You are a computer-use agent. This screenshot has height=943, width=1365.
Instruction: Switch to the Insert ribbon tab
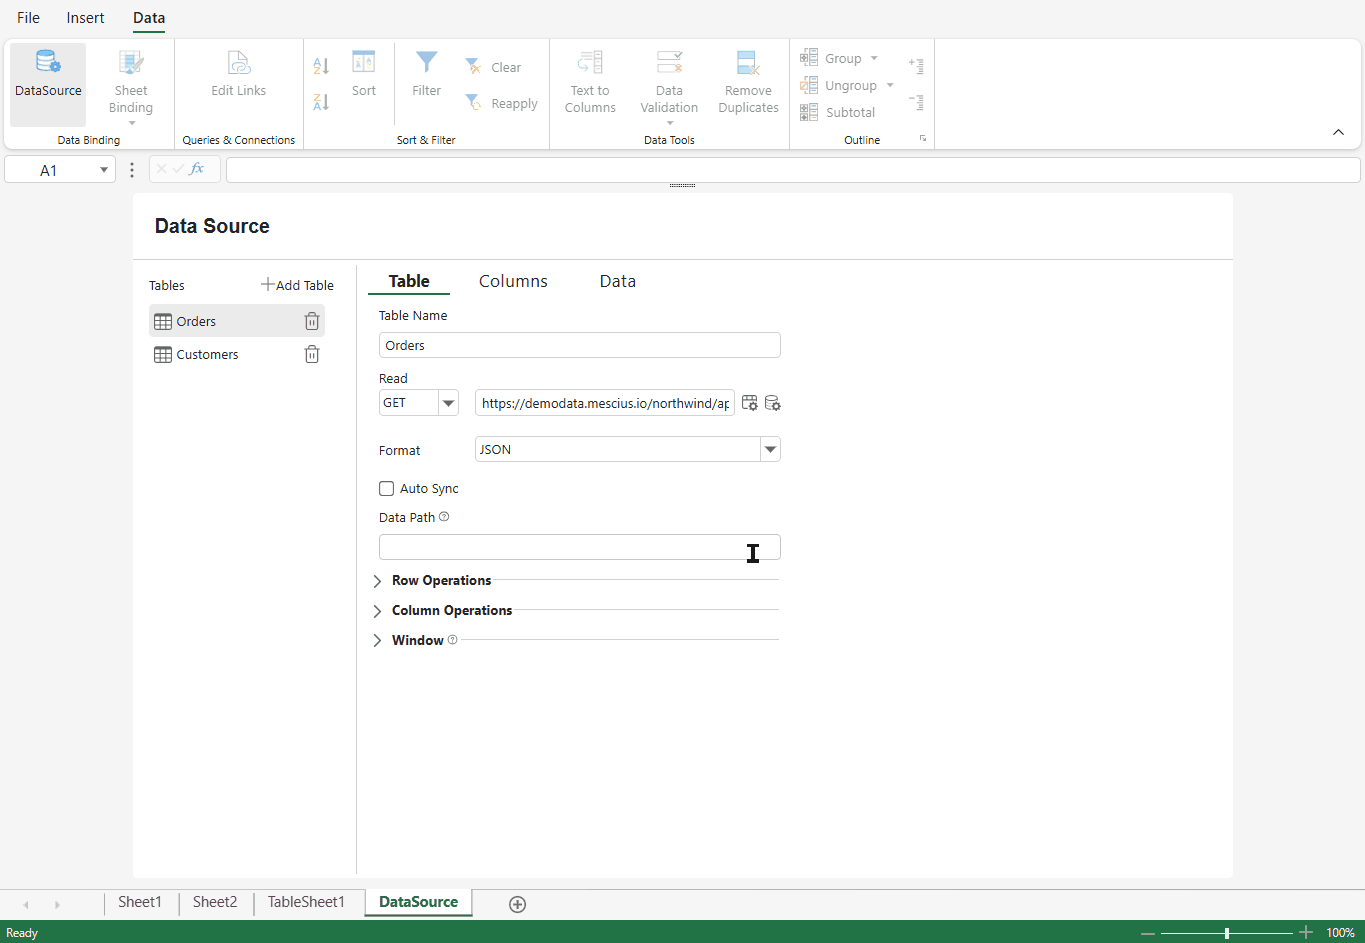tap(85, 18)
